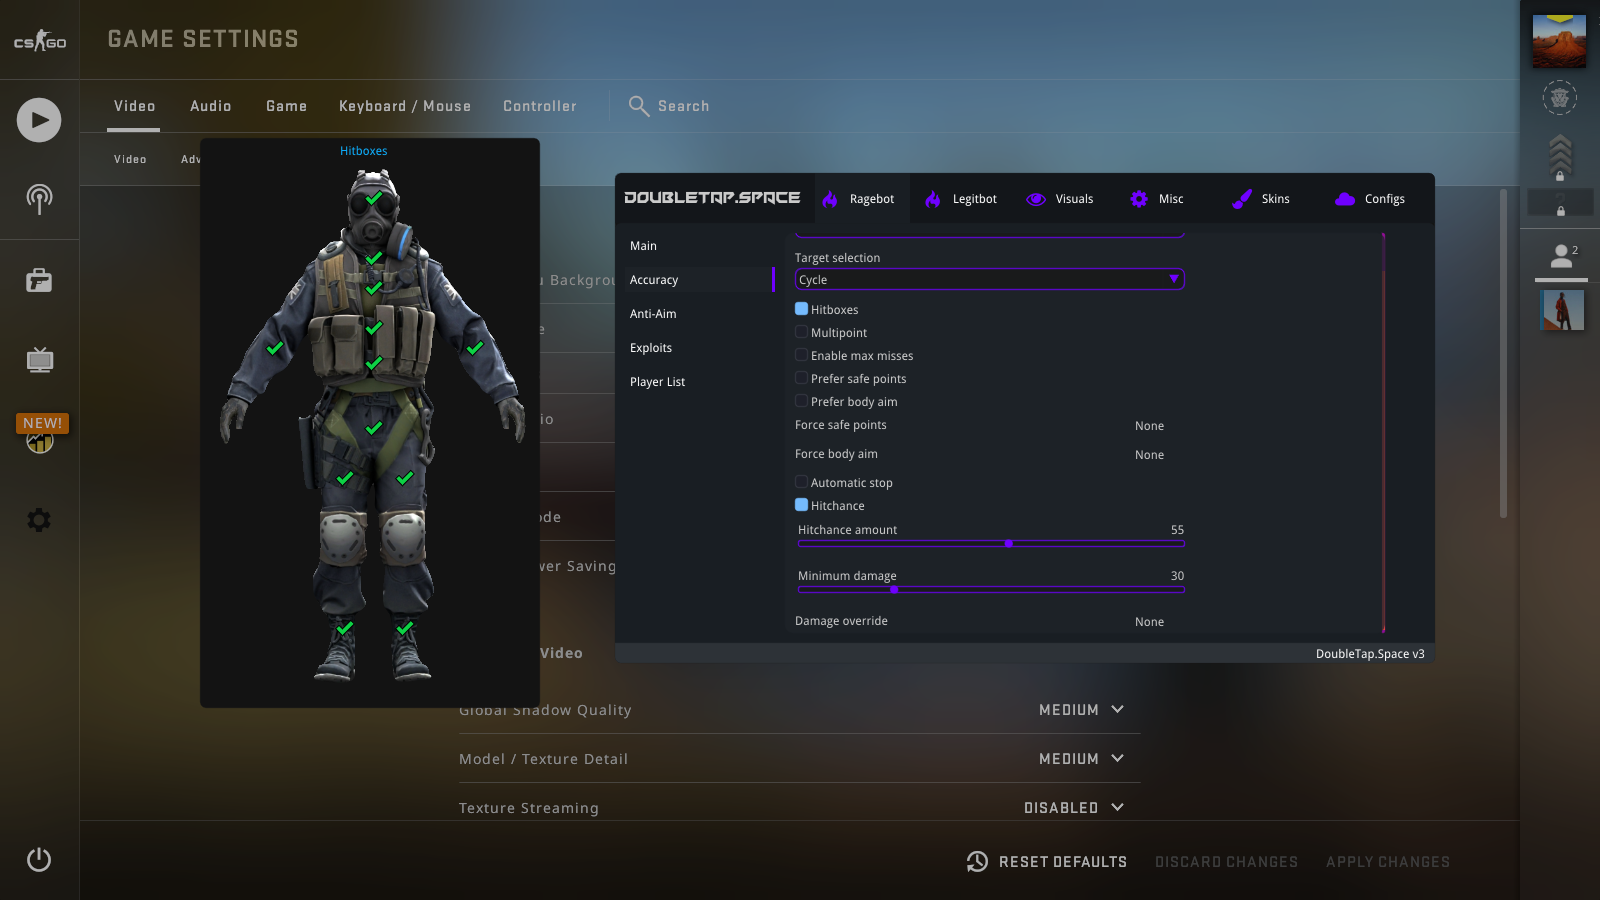Enable Automatic stop checkbox
This screenshot has width=1600, height=900.
801,482
